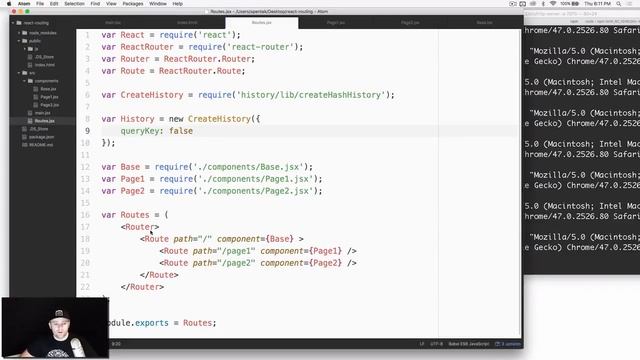Open the Edit menu
The width and height of the screenshot is (640, 360).
54,4
